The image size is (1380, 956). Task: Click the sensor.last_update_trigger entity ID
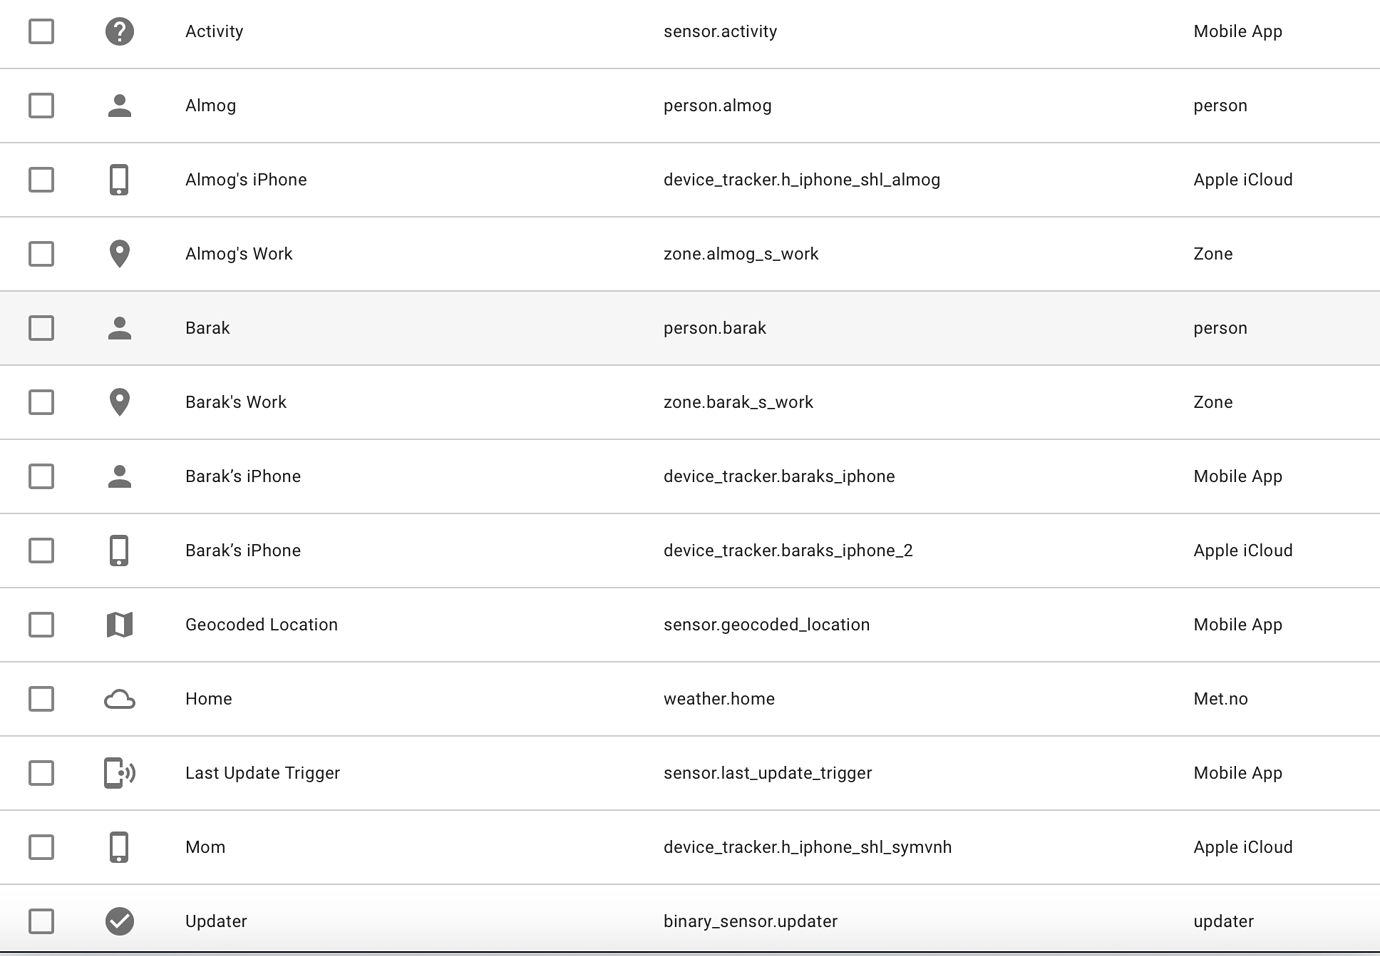(767, 773)
